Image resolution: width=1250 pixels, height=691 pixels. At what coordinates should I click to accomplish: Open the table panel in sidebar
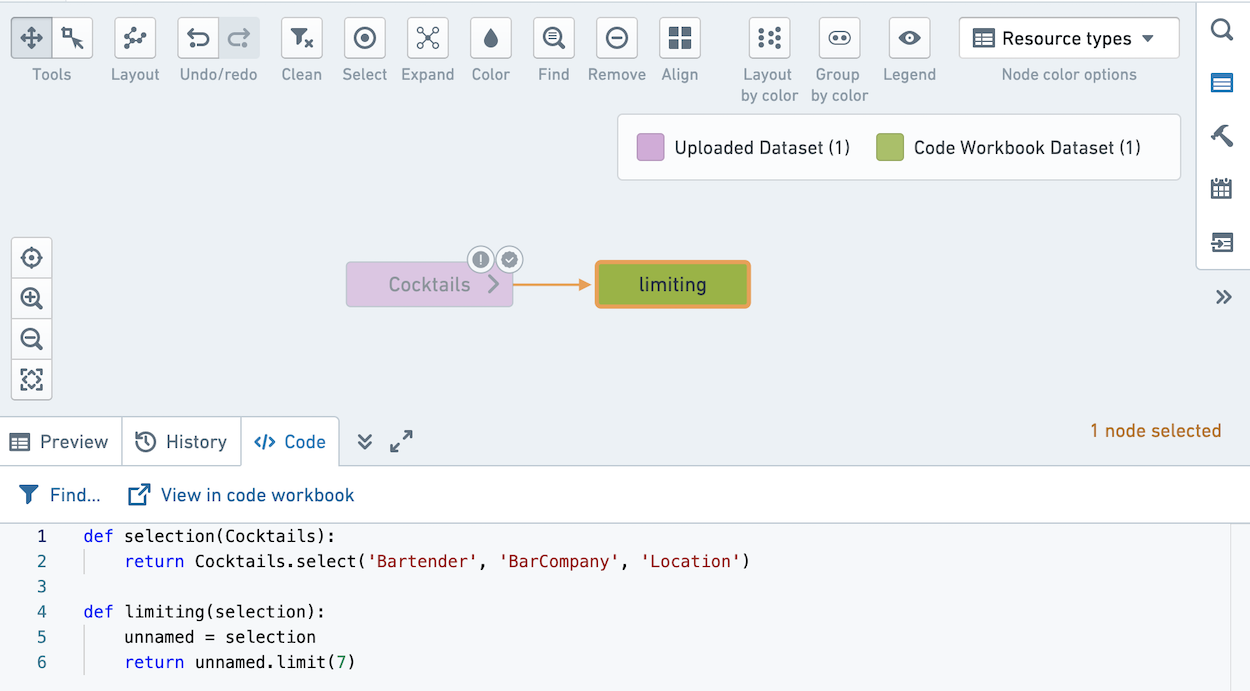click(x=1222, y=83)
